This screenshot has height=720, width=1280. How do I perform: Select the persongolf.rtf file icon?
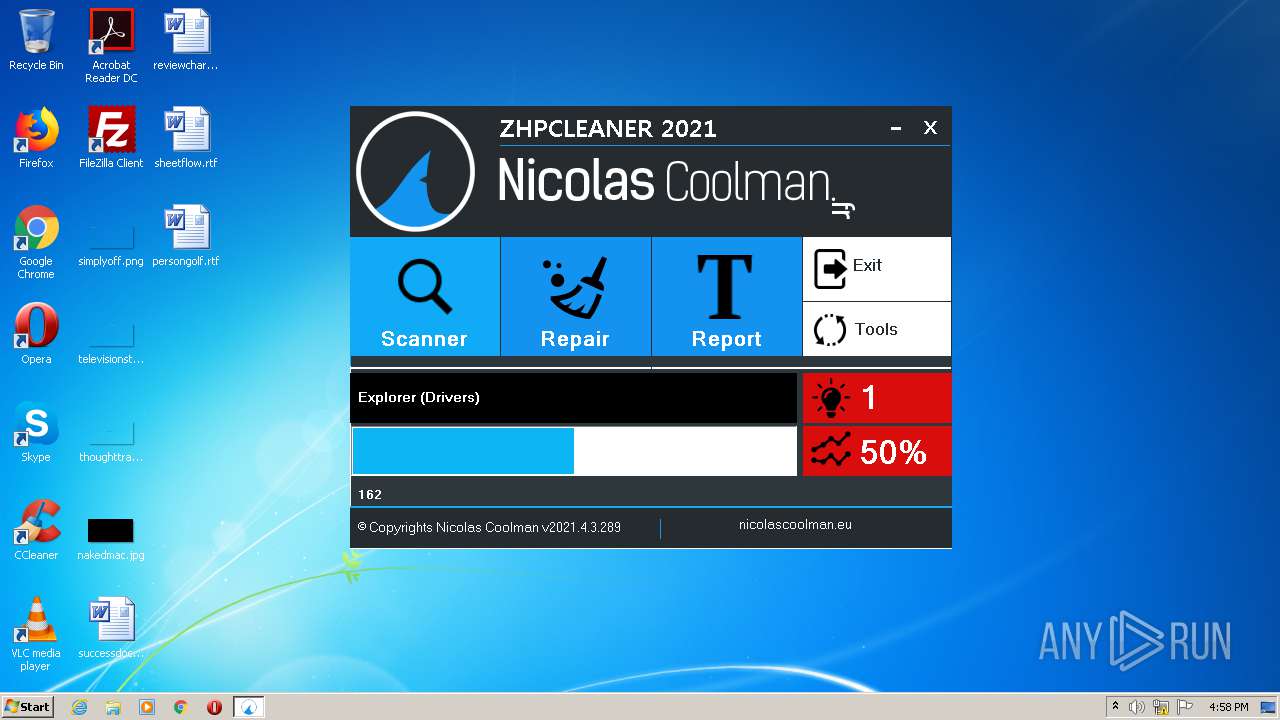click(186, 236)
